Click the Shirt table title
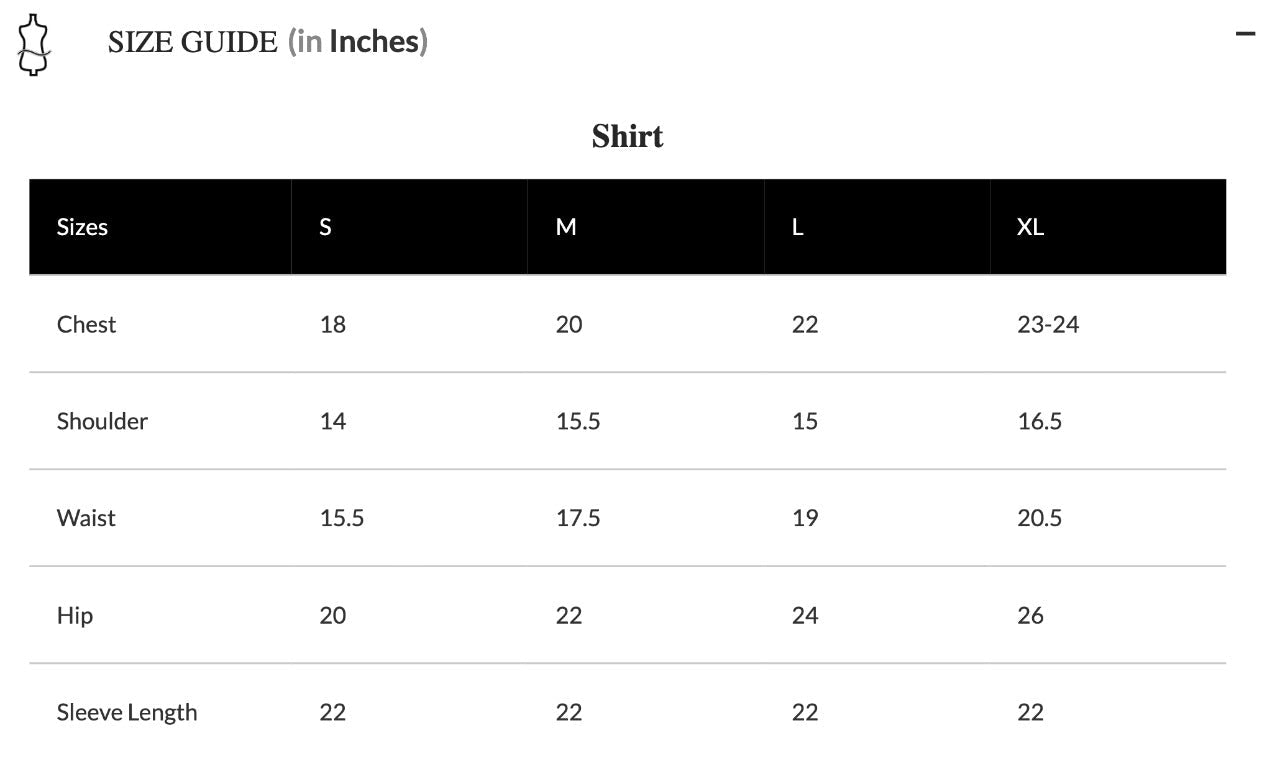Image resolution: width=1280 pixels, height=767 pixels. [x=627, y=136]
